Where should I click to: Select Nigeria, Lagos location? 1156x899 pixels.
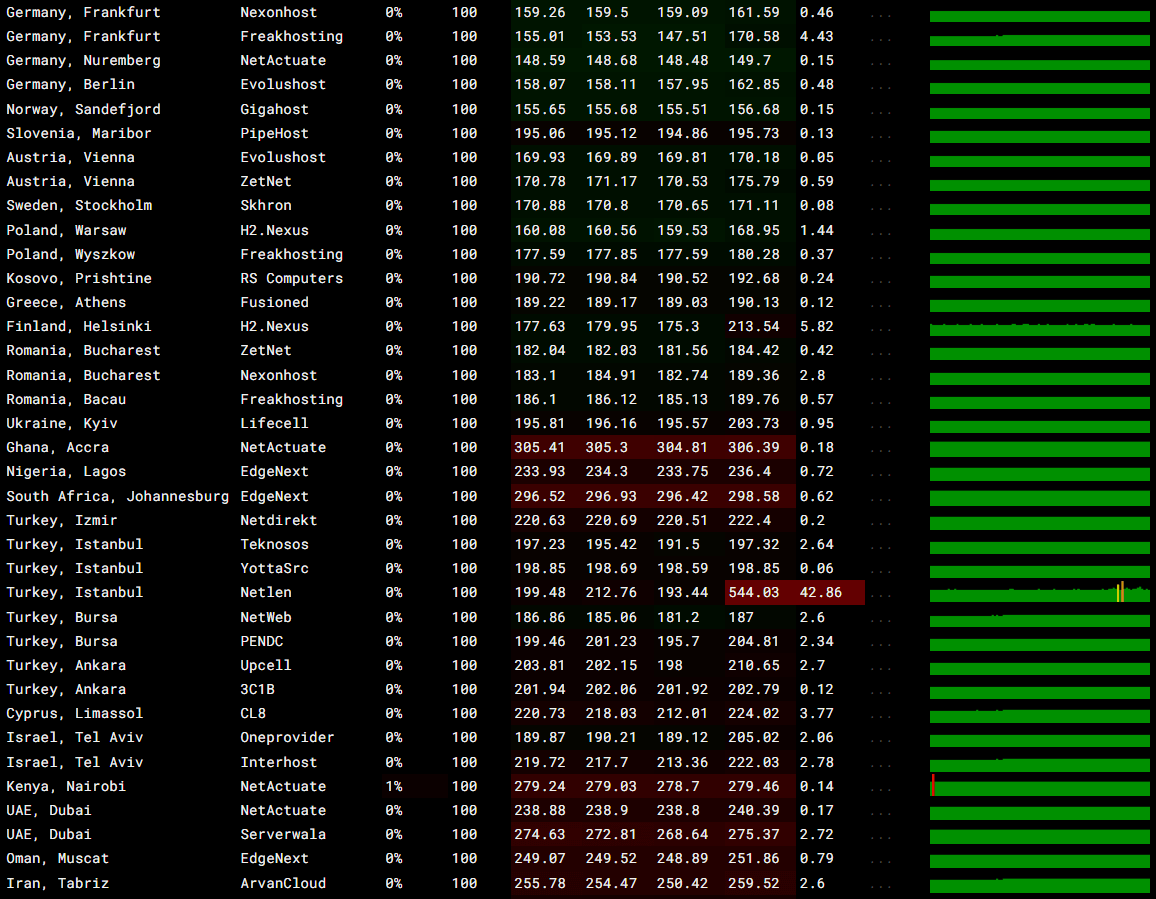(66, 471)
